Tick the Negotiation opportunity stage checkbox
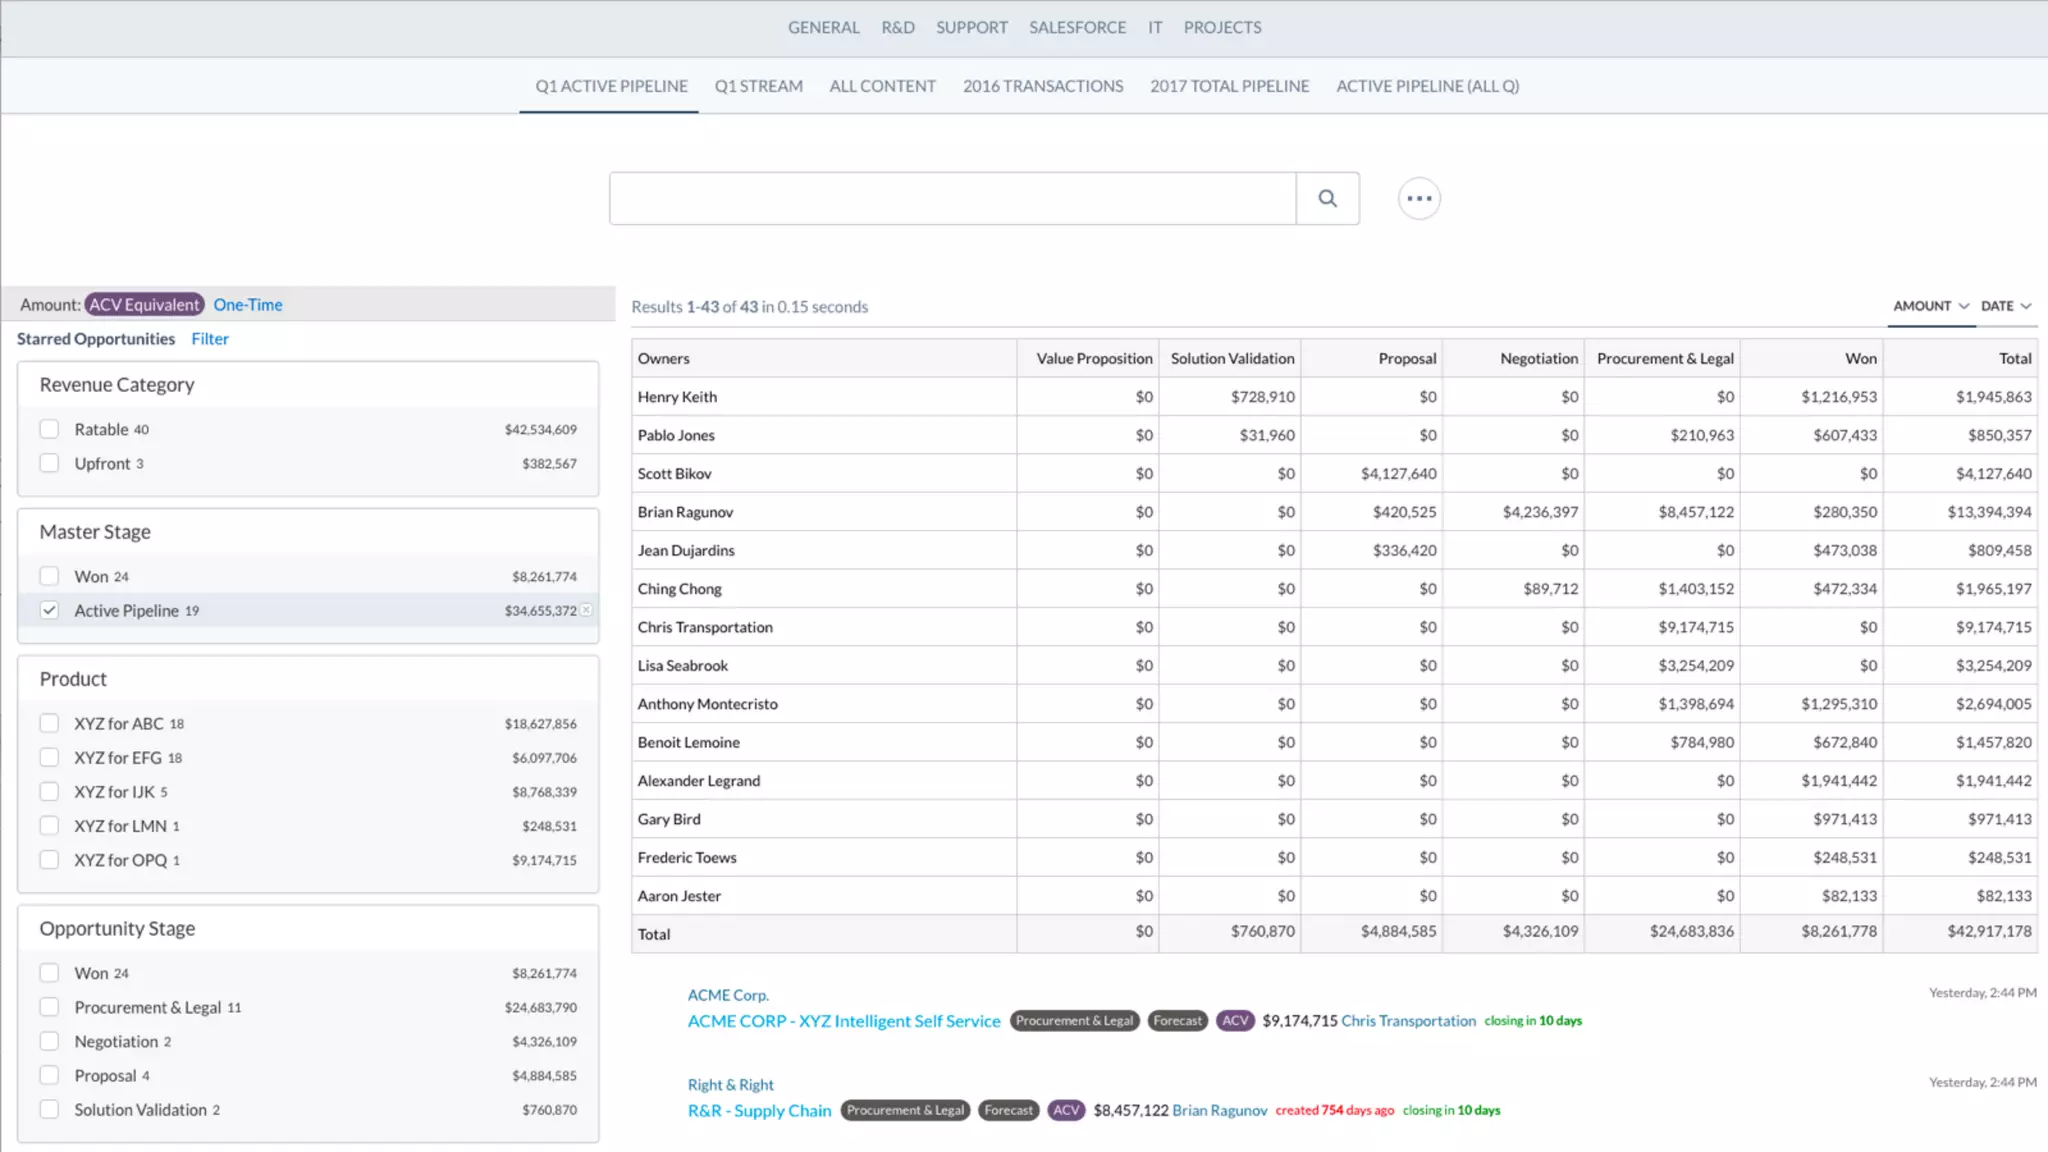This screenshot has height=1152, width=2048. [x=49, y=1041]
